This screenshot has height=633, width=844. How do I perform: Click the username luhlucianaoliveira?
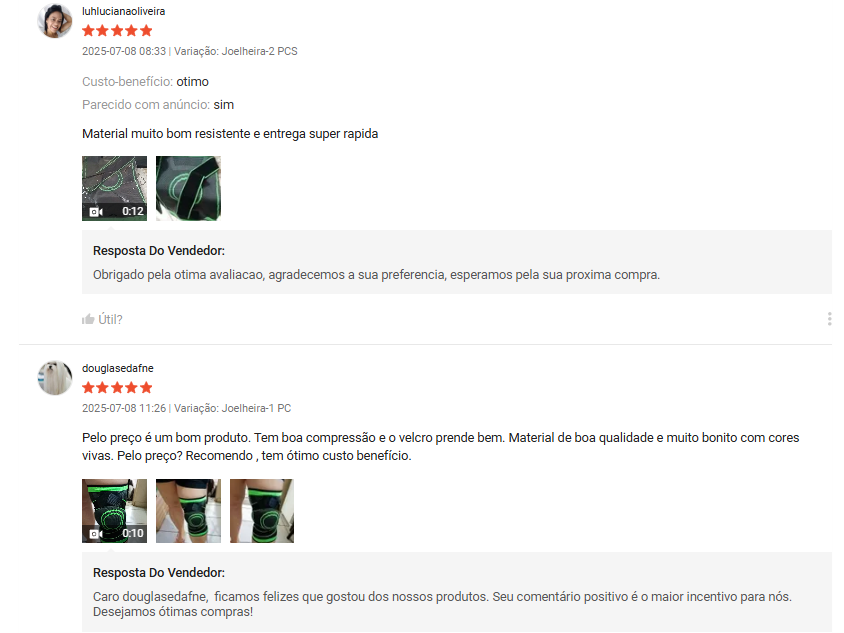point(123,11)
